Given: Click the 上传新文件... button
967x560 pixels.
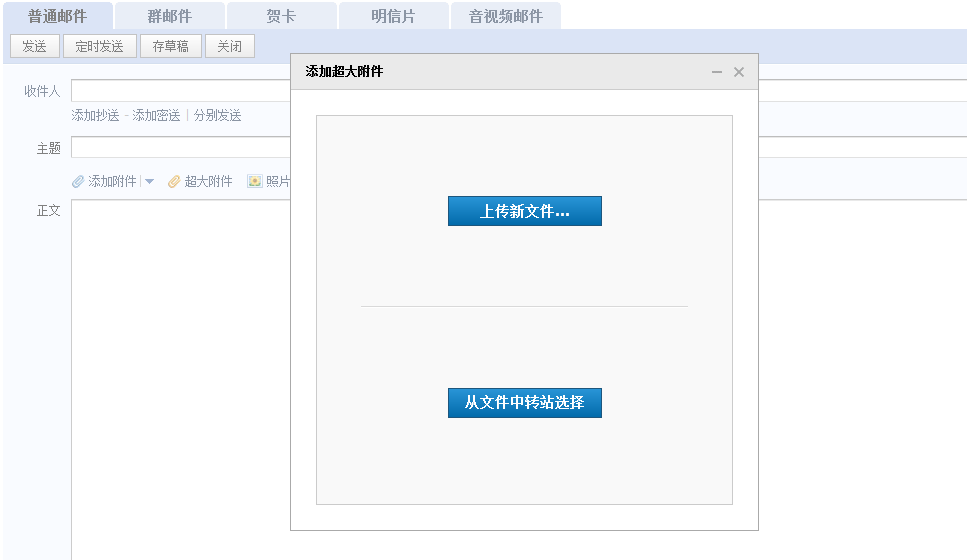Looking at the screenshot, I should (x=524, y=211).
